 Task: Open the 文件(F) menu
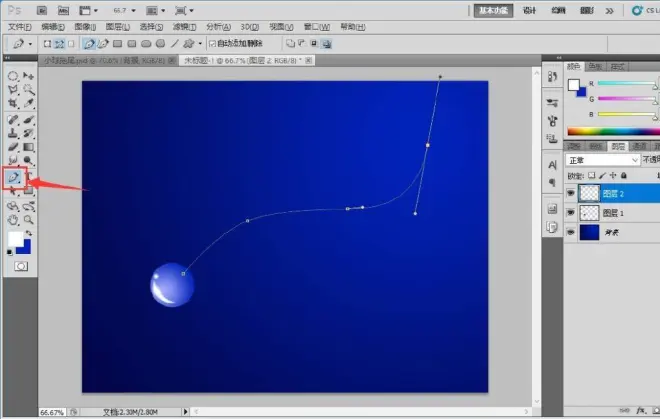pos(20,27)
